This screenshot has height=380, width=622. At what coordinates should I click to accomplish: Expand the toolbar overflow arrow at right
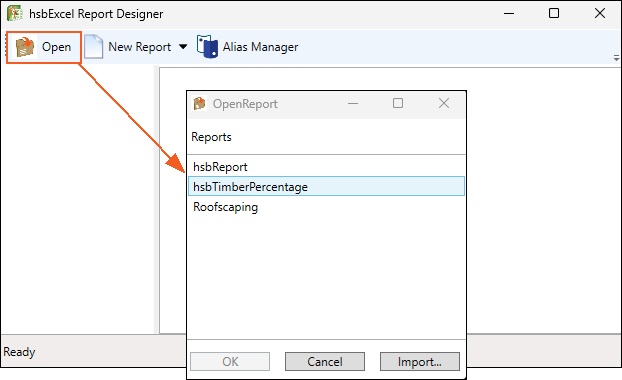click(616, 58)
